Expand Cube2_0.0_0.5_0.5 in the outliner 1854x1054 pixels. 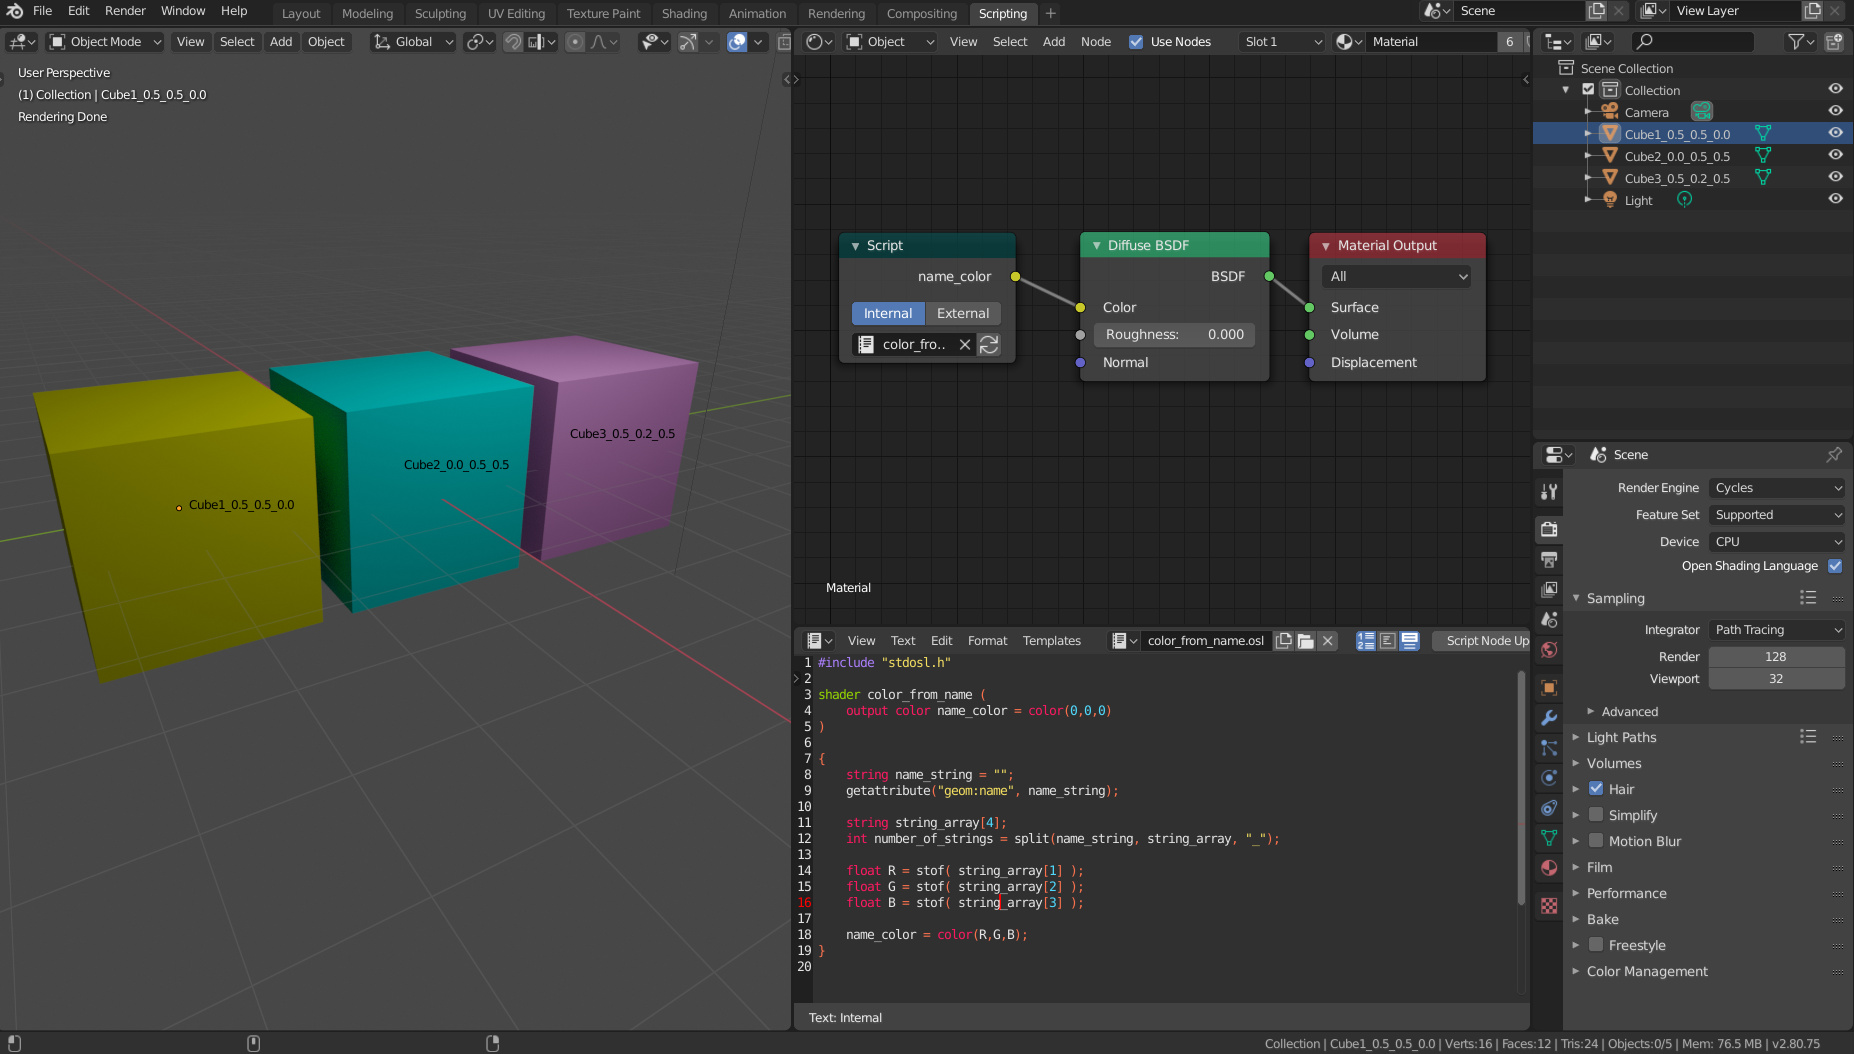(x=1589, y=155)
